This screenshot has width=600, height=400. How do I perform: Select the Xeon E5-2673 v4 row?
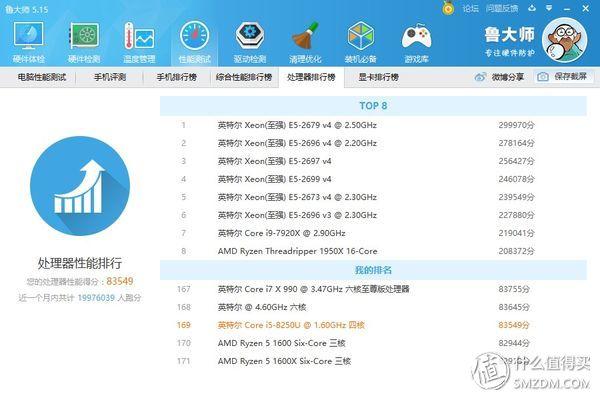(373, 197)
